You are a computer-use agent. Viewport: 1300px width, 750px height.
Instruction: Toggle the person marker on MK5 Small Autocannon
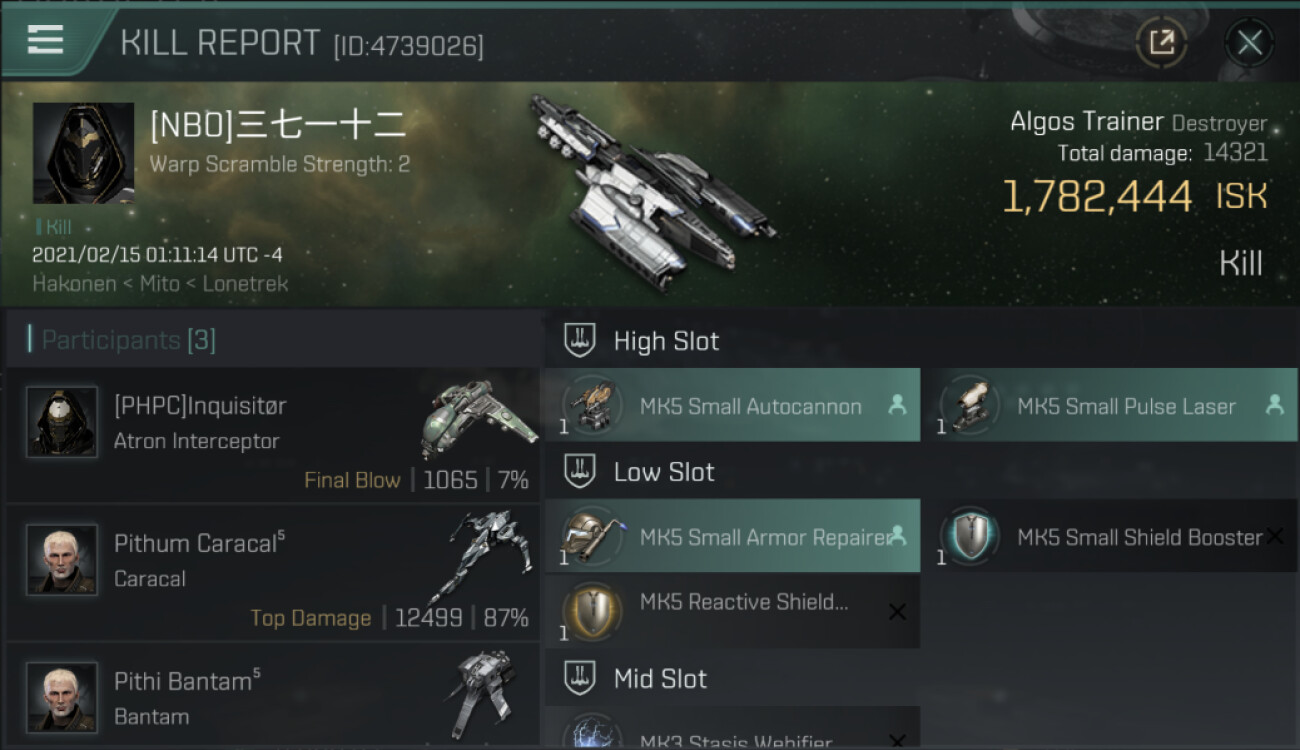[897, 405]
